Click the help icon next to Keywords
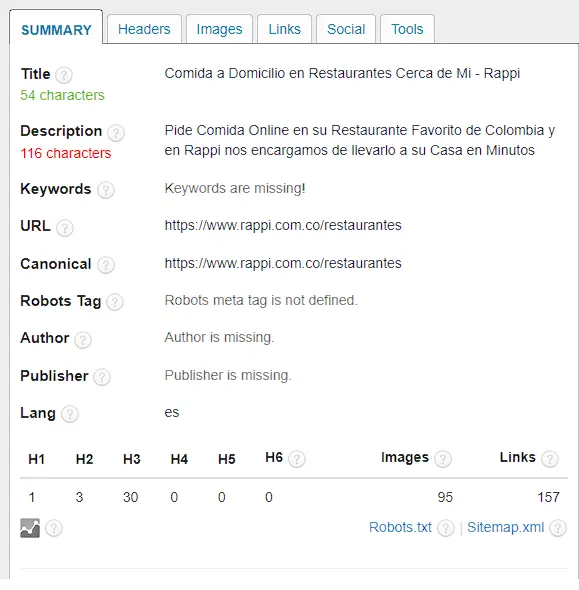Viewport: 579px width, 590px height. [106, 190]
